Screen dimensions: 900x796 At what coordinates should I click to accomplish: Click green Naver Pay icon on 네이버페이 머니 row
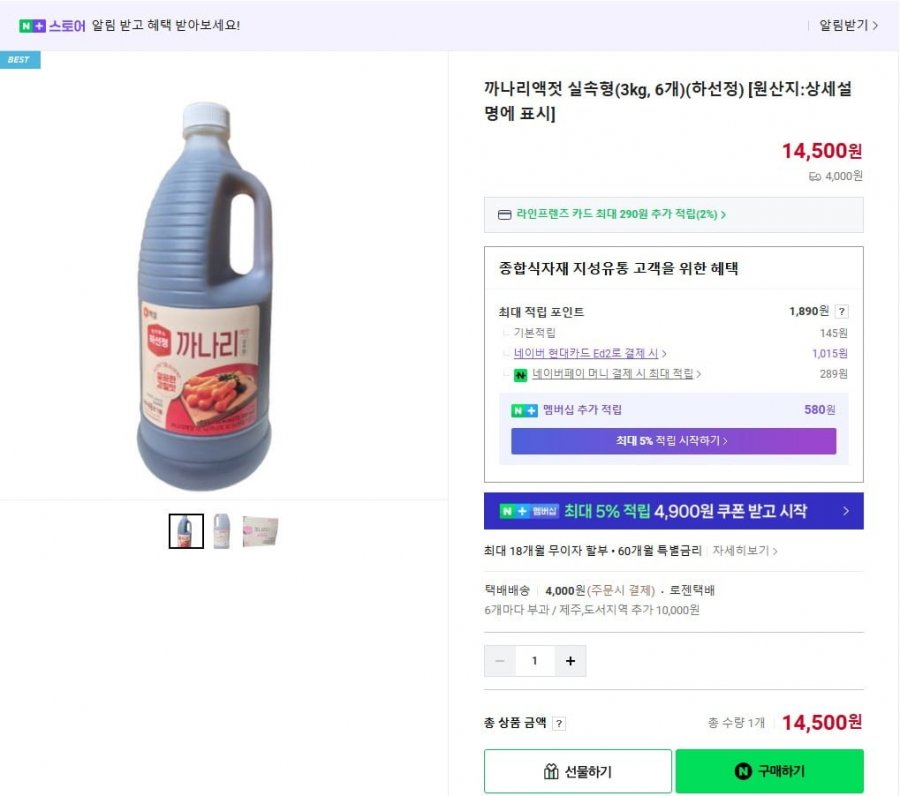point(520,372)
